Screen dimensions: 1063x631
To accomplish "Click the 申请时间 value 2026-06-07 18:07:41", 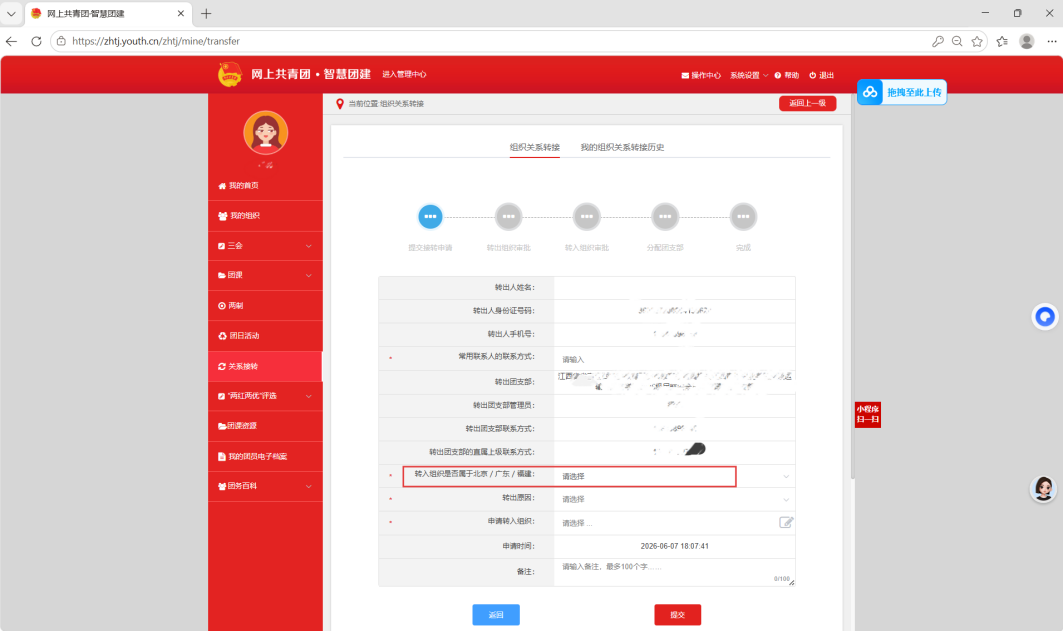I will pyautogui.click(x=675, y=546).
